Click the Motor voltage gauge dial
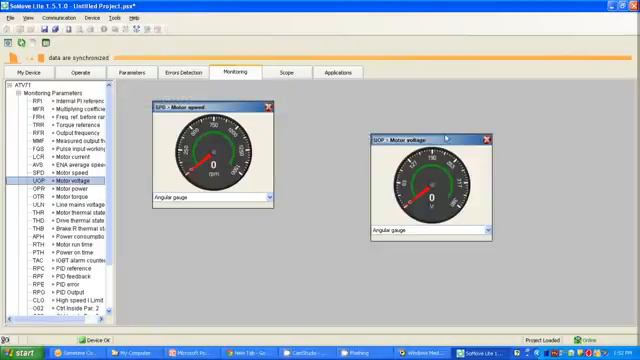The width and height of the screenshot is (640, 360). [x=432, y=185]
